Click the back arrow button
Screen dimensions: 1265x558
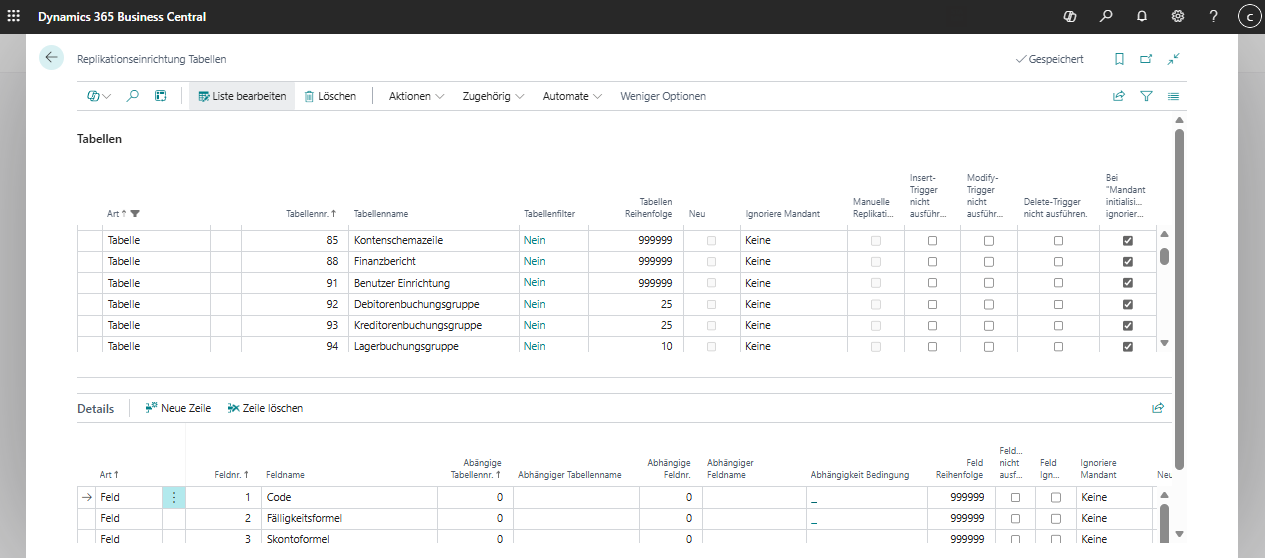51,58
